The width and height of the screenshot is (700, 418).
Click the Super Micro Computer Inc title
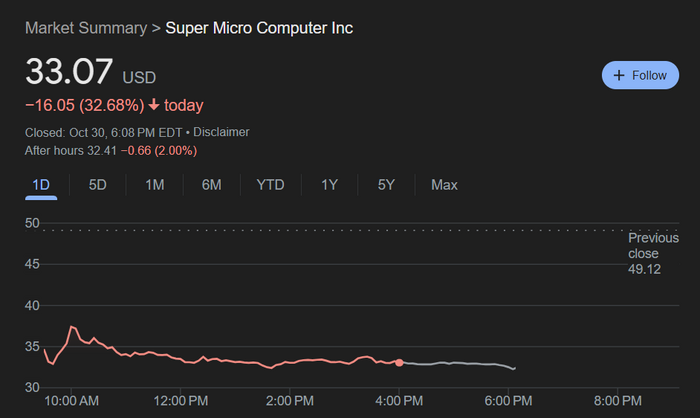tap(259, 28)
